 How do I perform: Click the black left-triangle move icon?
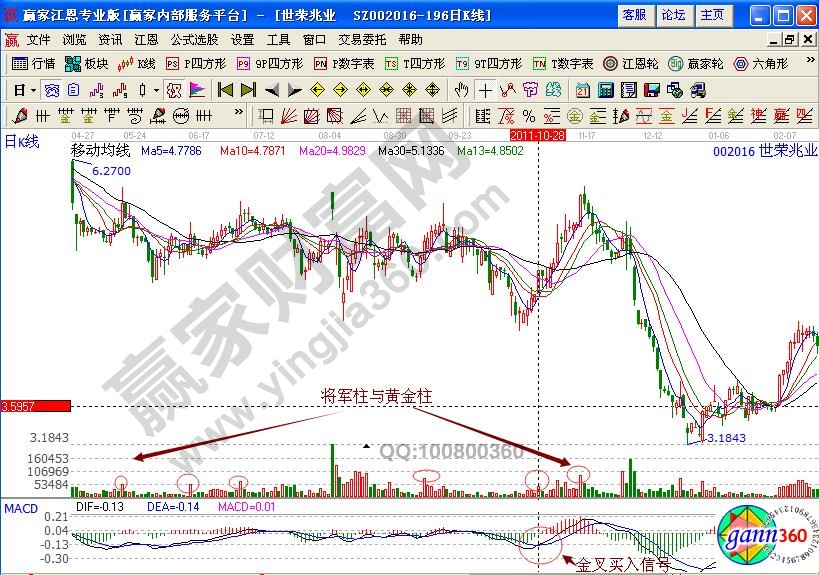tap(272, 90)
